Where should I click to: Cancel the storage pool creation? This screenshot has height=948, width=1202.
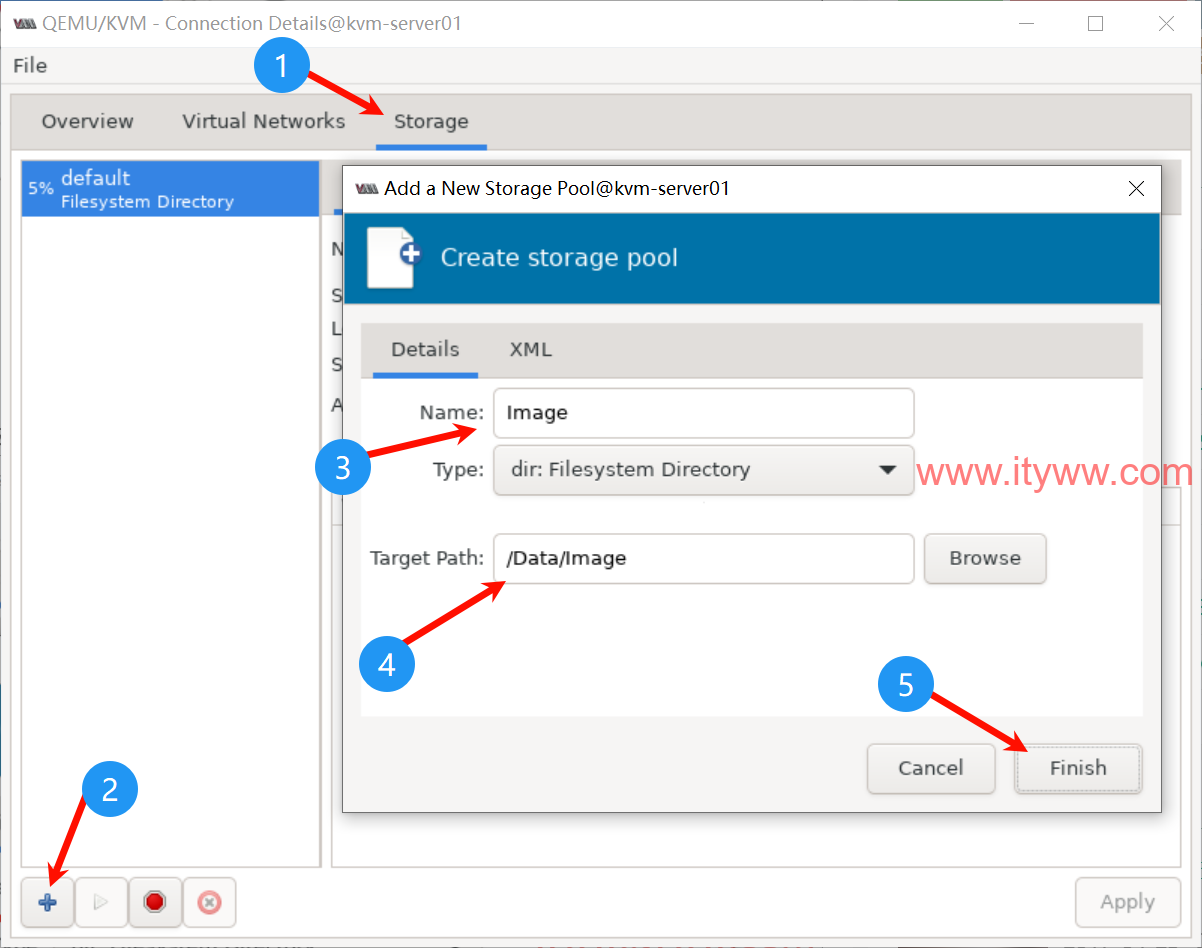tap(931, 768)
